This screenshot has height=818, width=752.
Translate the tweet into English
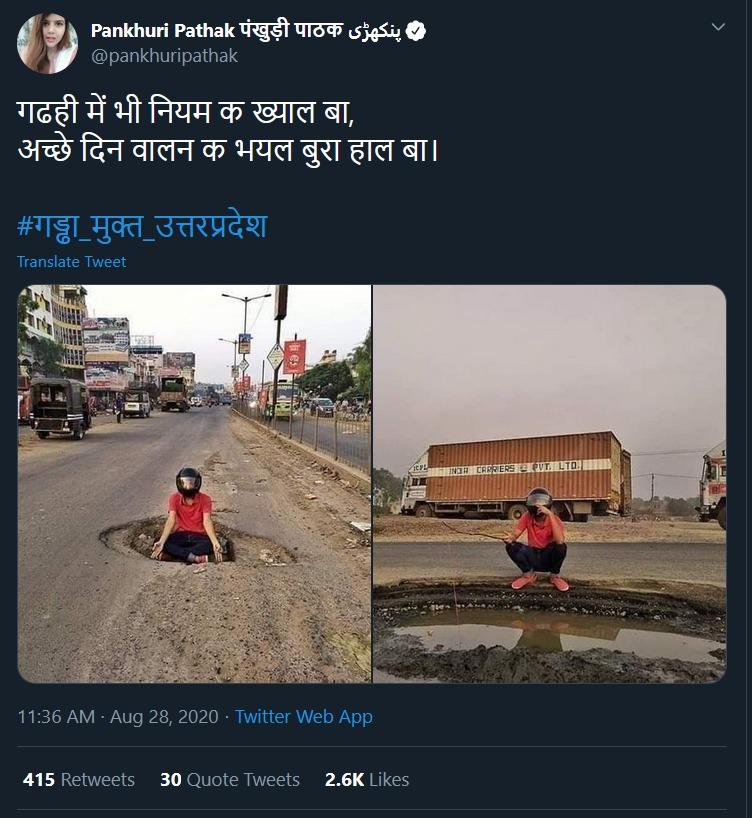tap(71, 261)
